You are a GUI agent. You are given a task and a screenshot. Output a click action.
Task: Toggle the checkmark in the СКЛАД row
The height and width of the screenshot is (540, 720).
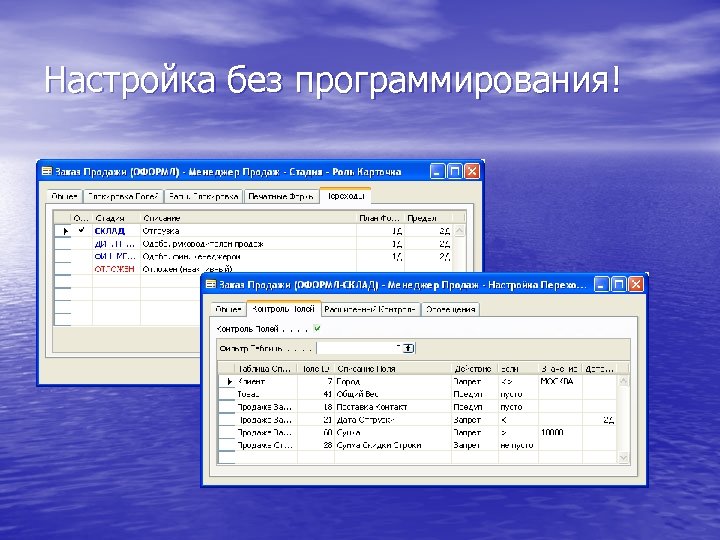coord(82,230)
